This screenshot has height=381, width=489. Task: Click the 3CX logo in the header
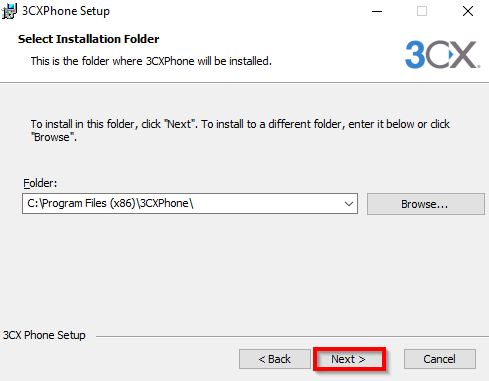click(442, 54)
